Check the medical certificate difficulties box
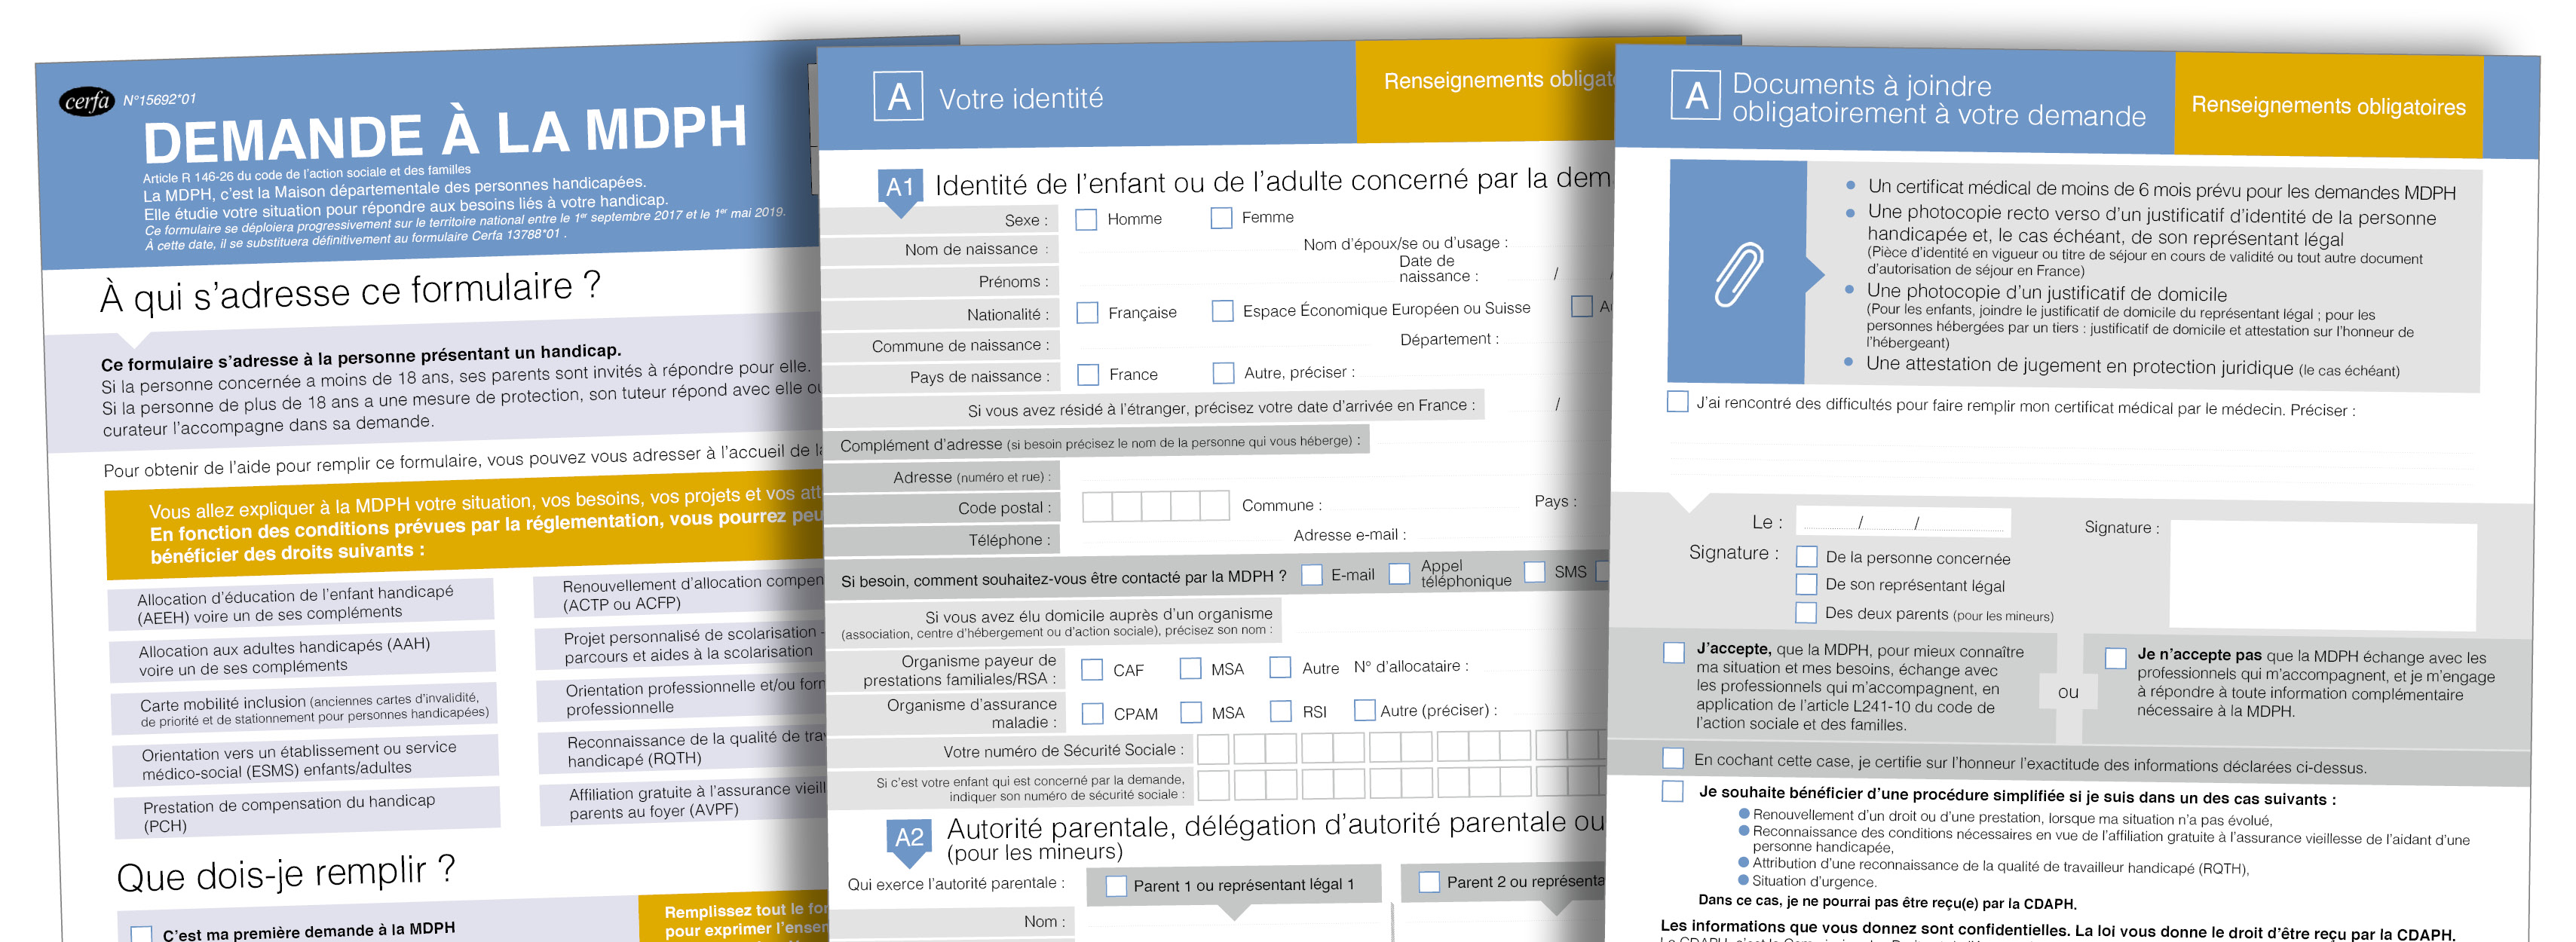 click(x=1677, y=402)
